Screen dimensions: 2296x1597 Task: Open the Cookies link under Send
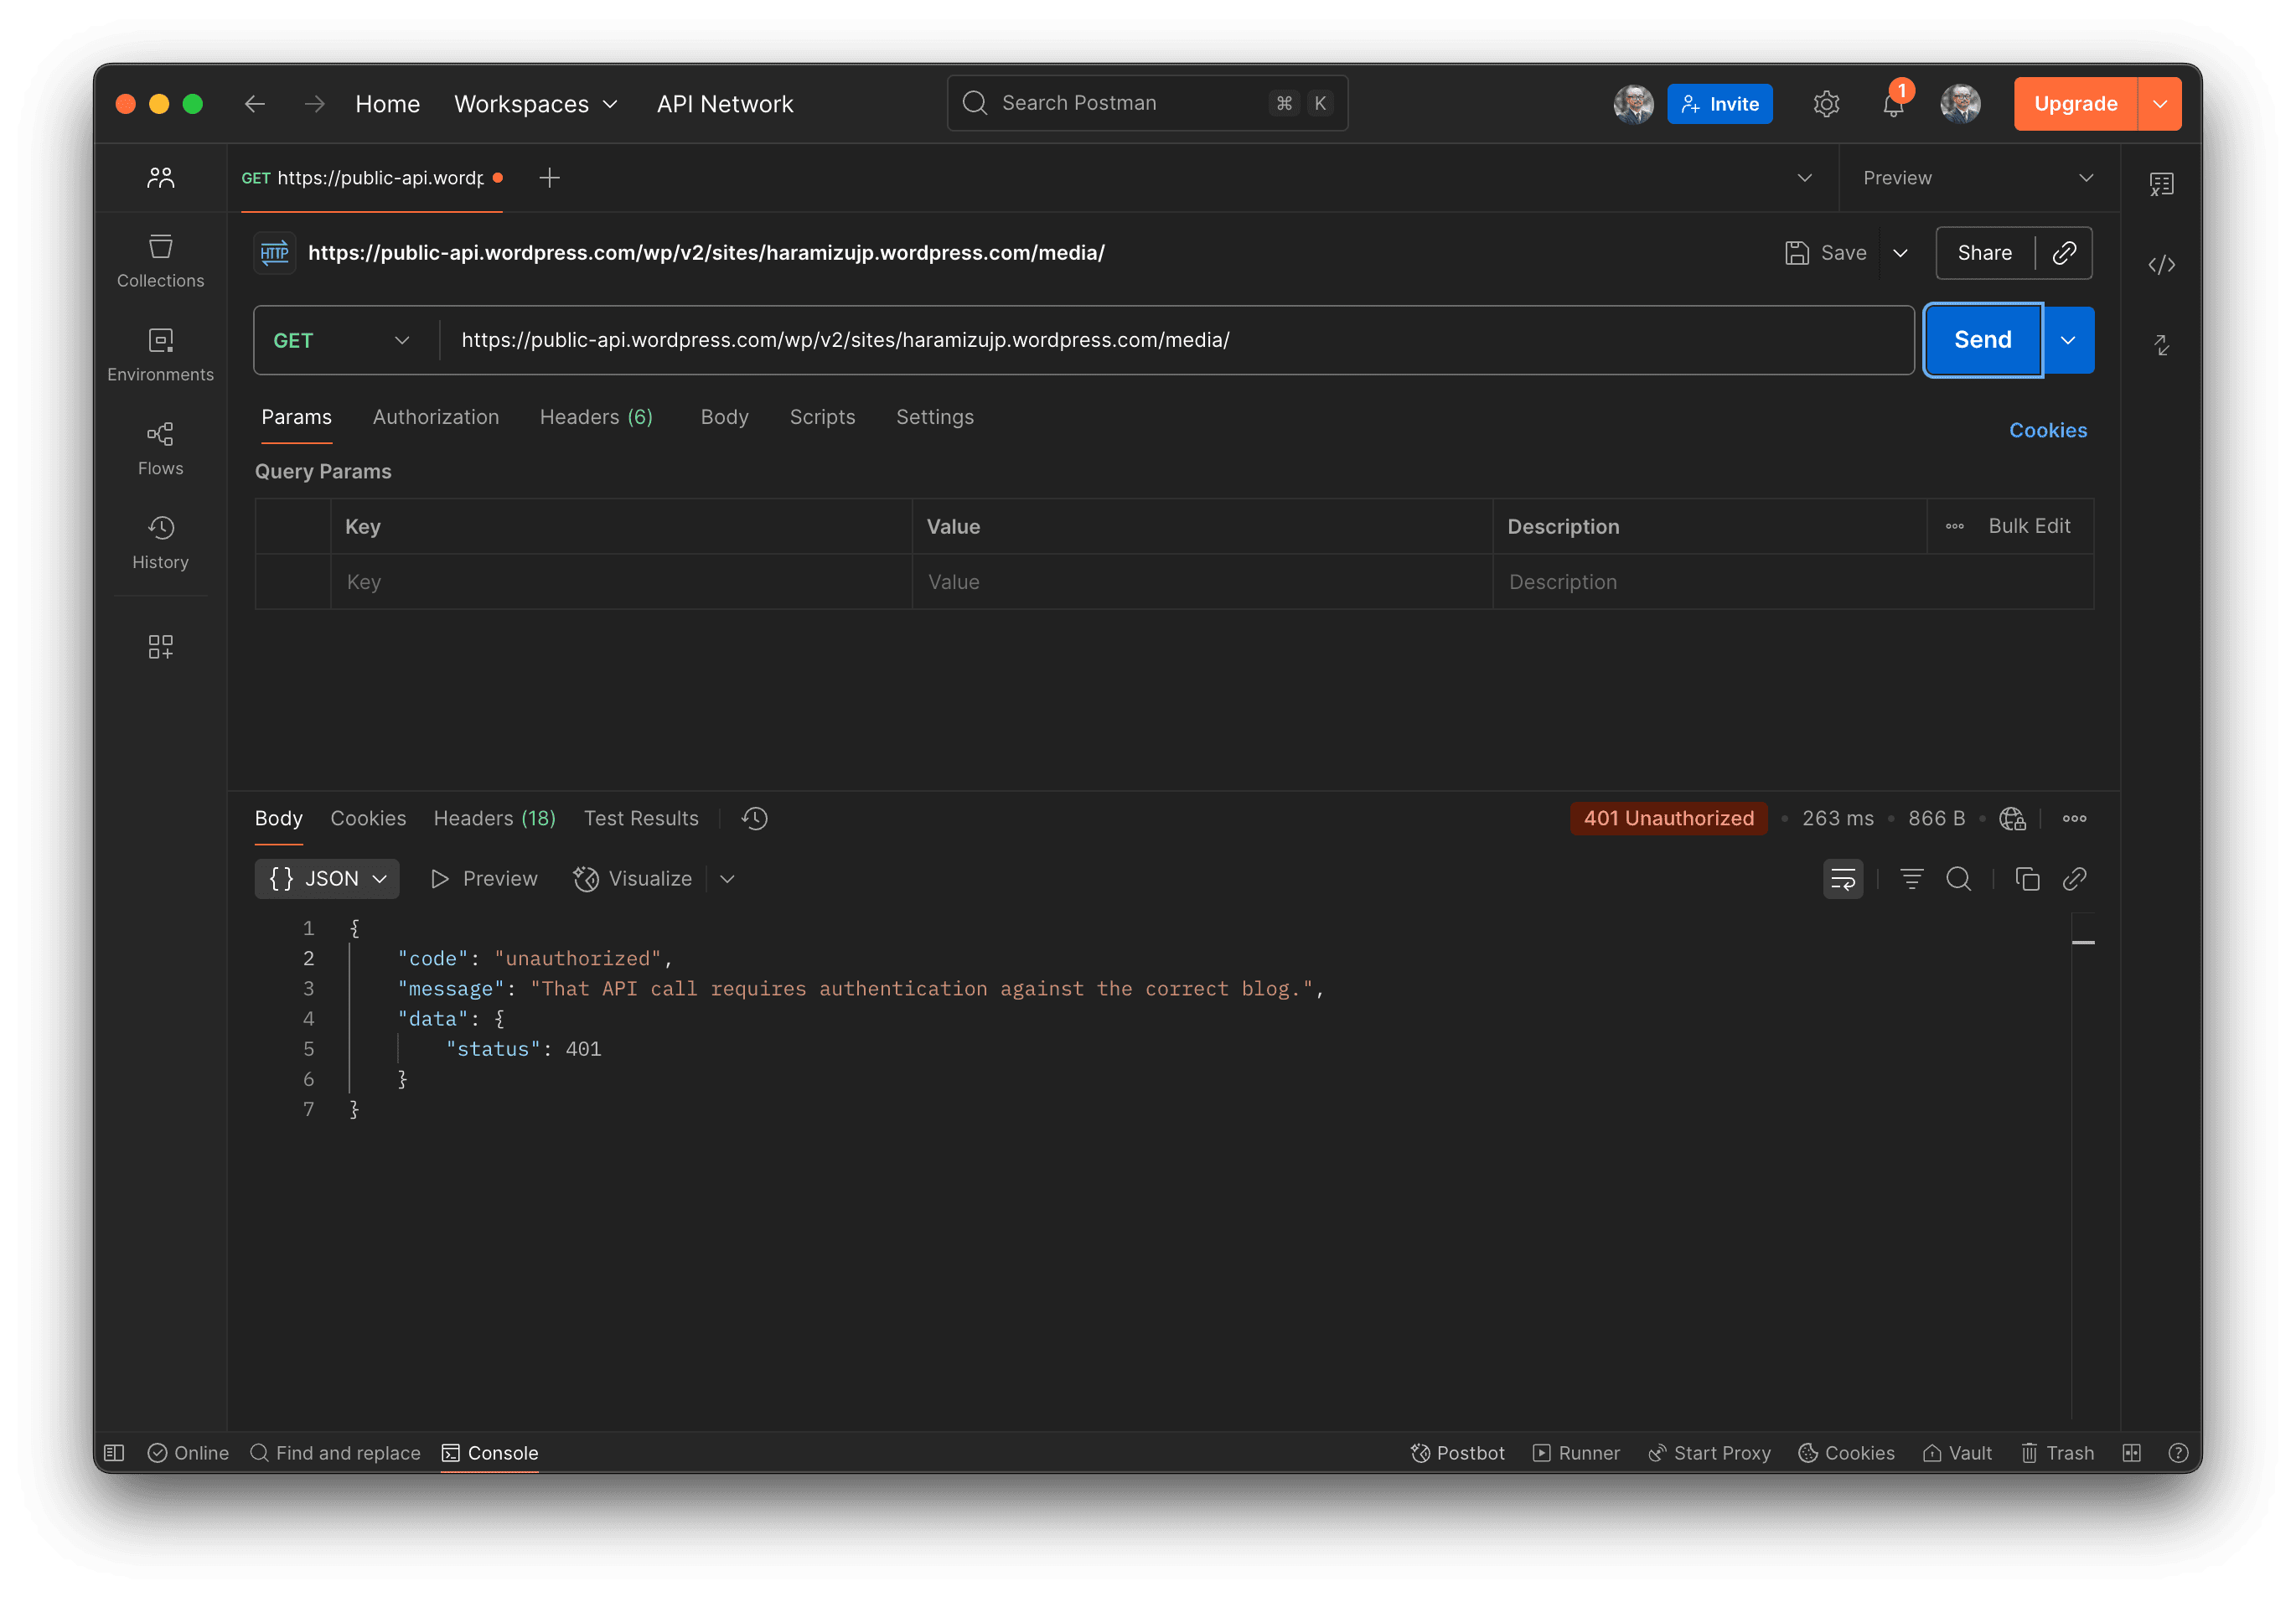click(2047, 430)
